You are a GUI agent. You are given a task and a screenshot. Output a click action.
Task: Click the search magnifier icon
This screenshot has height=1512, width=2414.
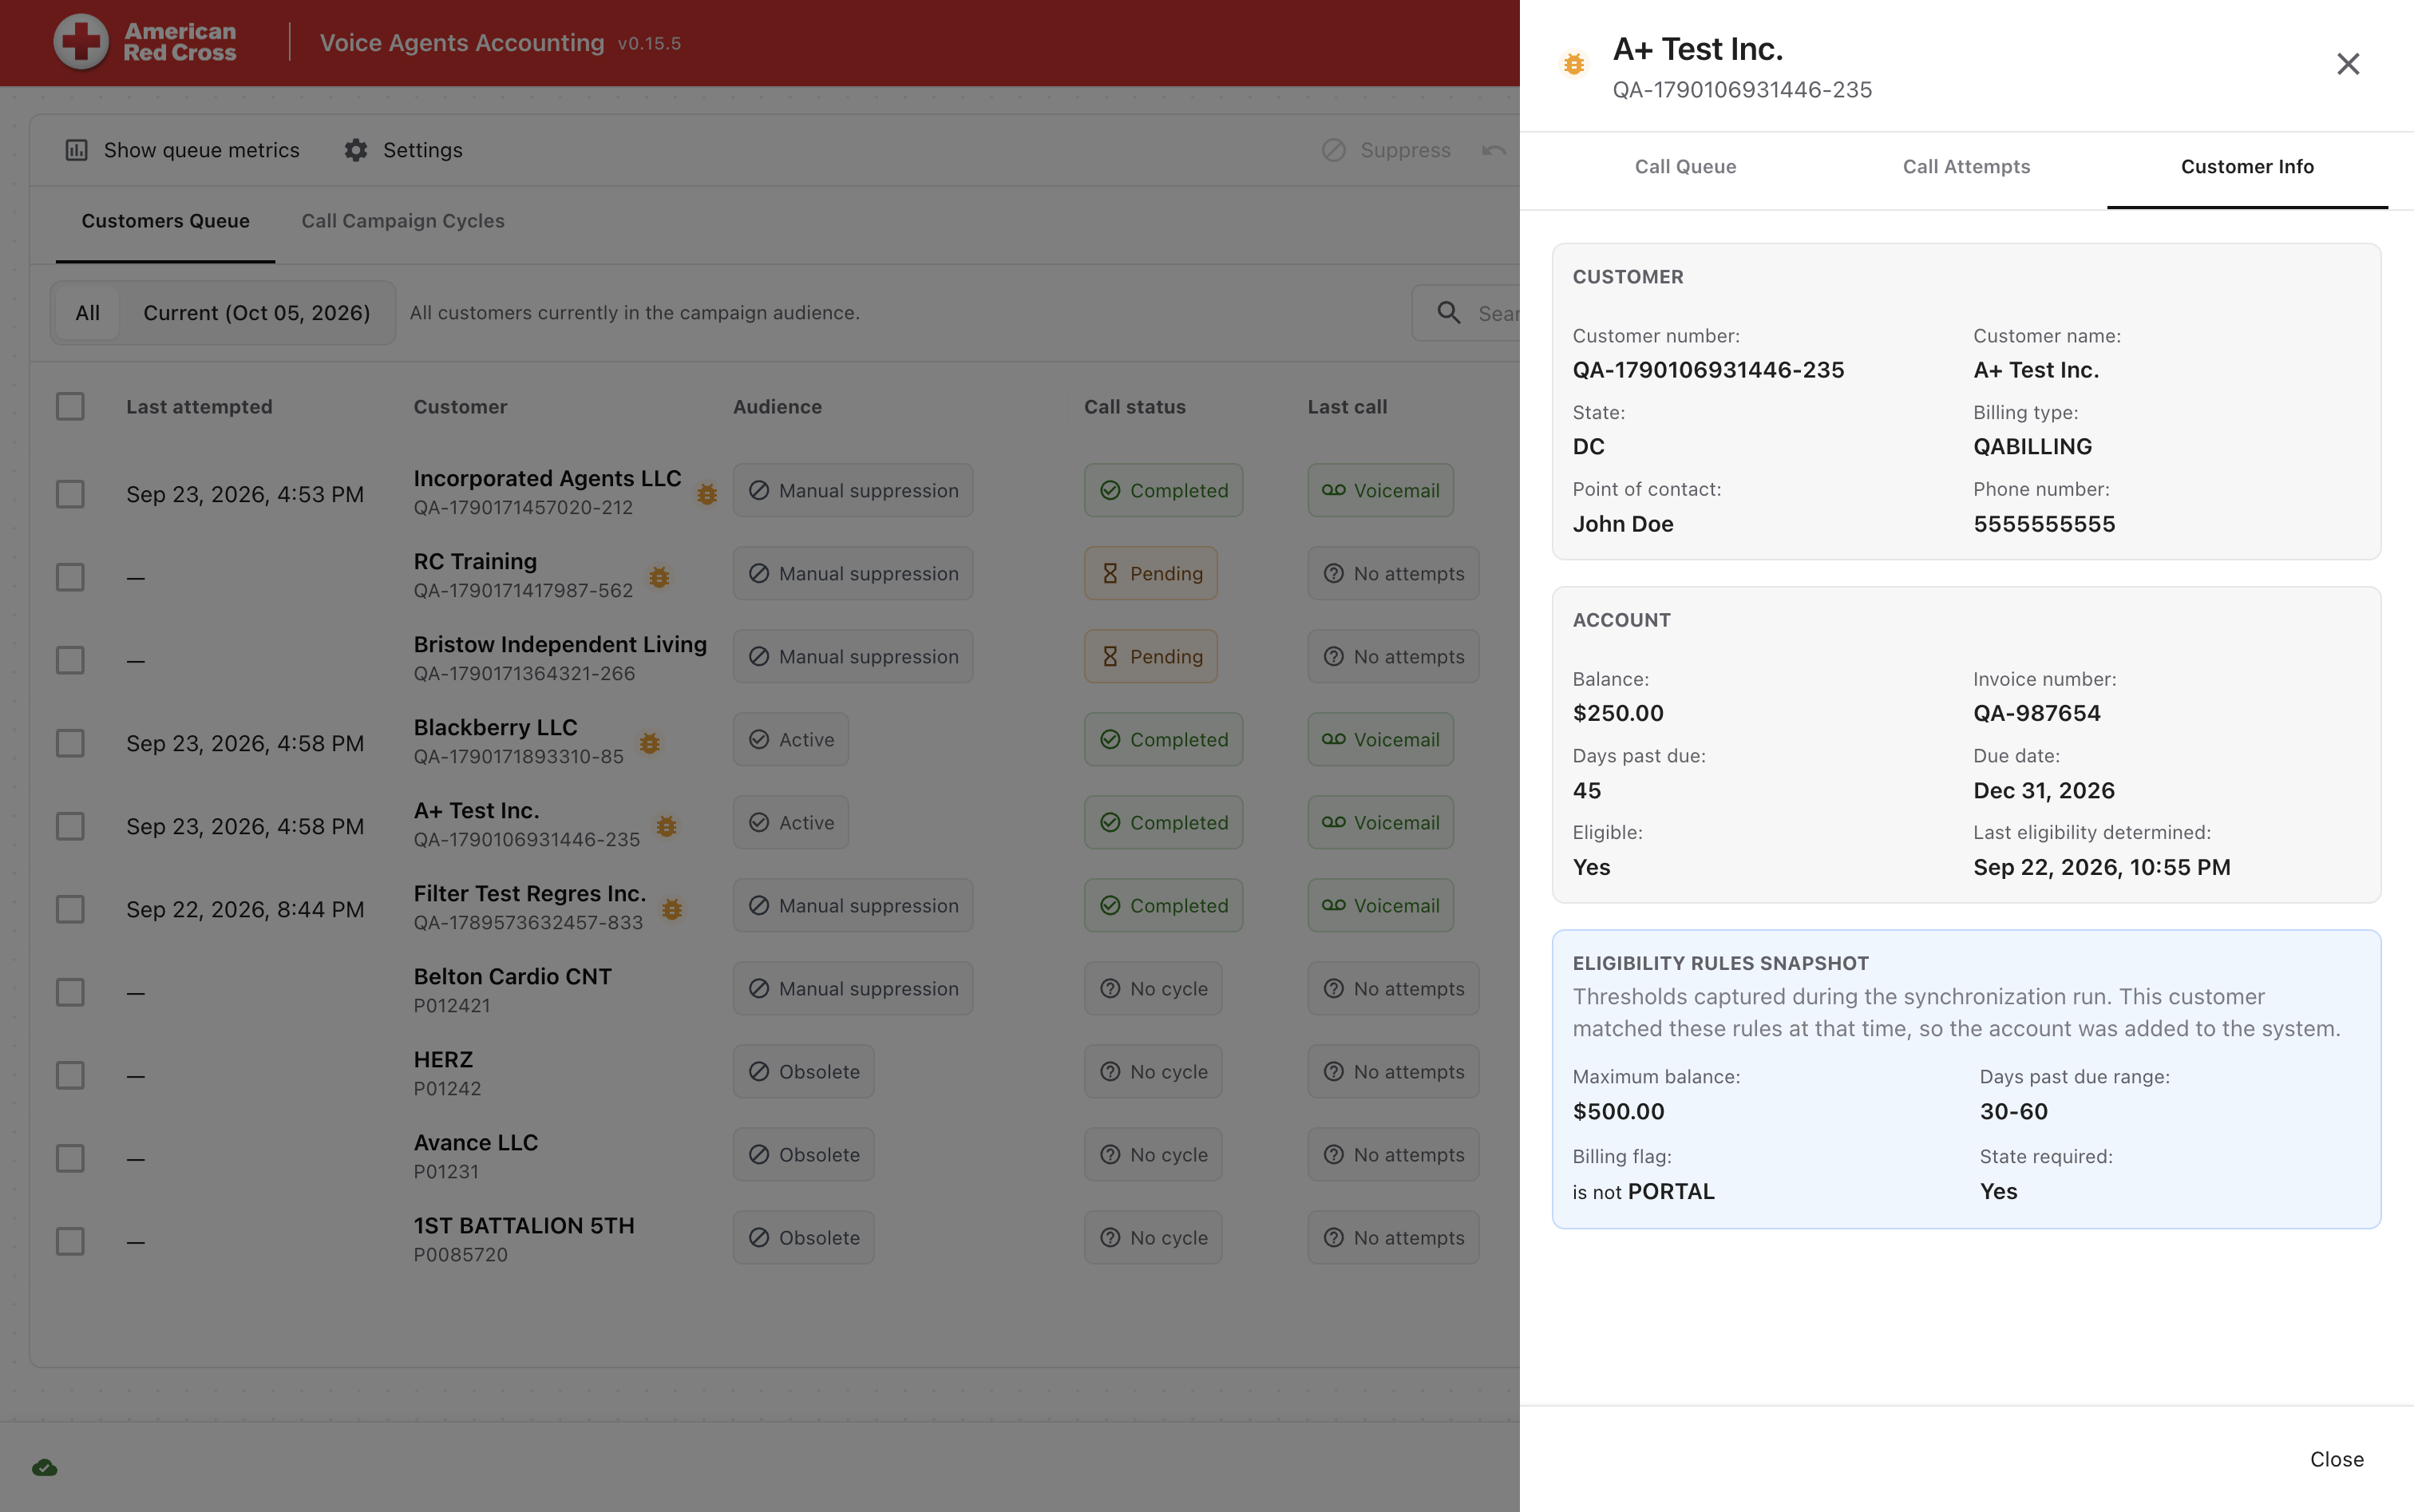click(x=1448, y=312)
